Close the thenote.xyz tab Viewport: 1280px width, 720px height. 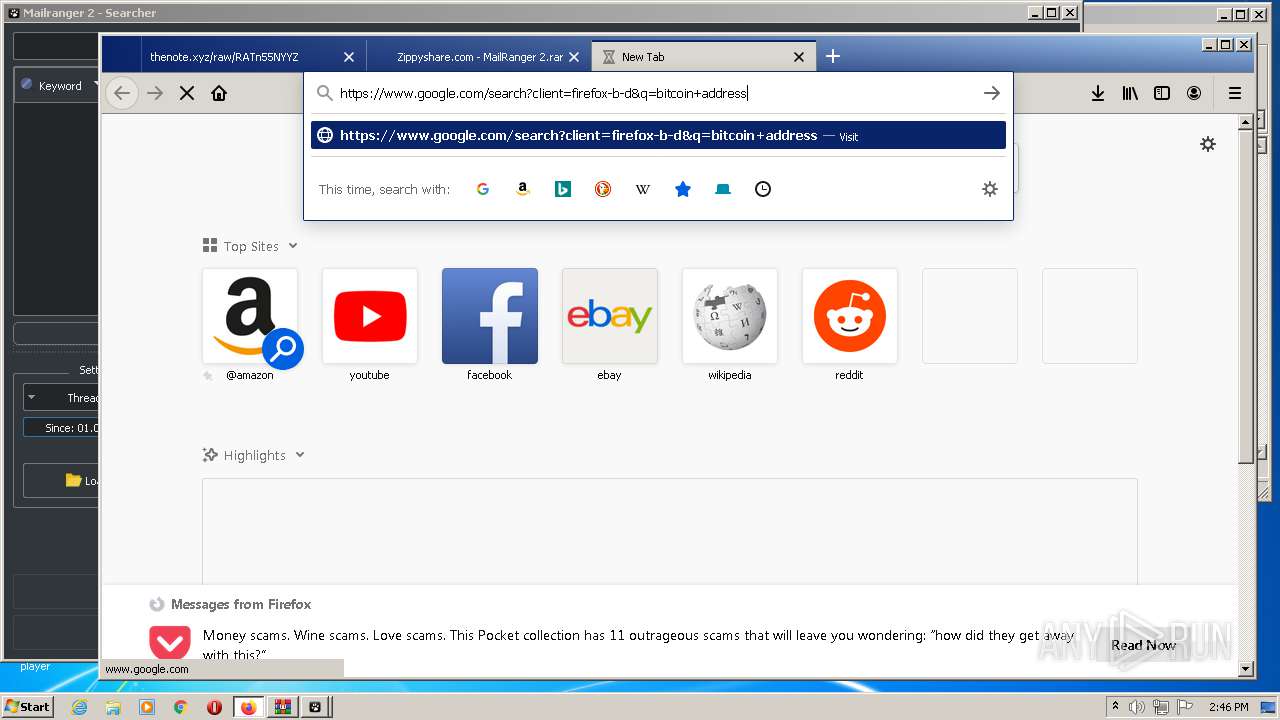[x=349, y=57]
